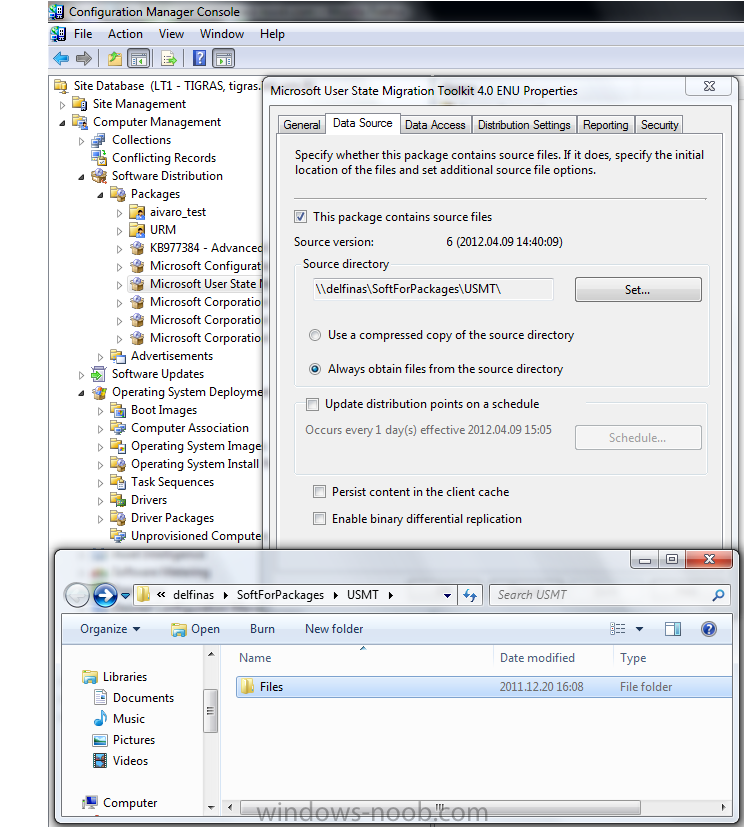The height and width of the screenshot is (827, 744).
Task: Expand the Site Management tree node
Action: pyautogui.click(x=63, y=105)
